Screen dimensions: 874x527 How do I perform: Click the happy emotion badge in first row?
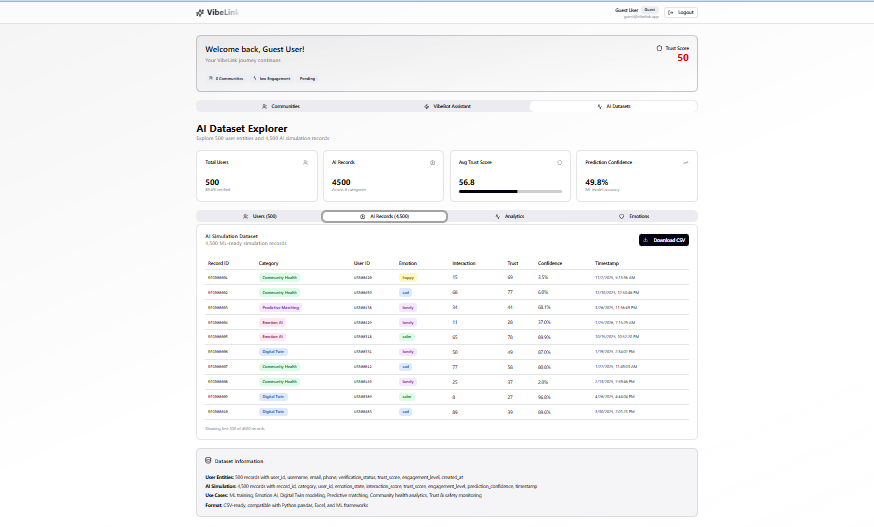(408, 277)
